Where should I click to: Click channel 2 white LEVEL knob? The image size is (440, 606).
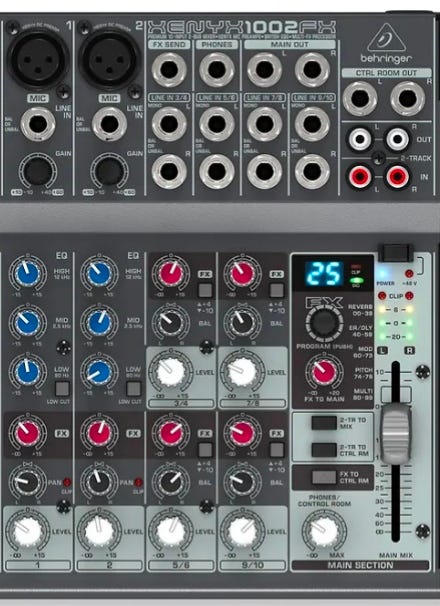pyautogui.click(x=99, y=532)
